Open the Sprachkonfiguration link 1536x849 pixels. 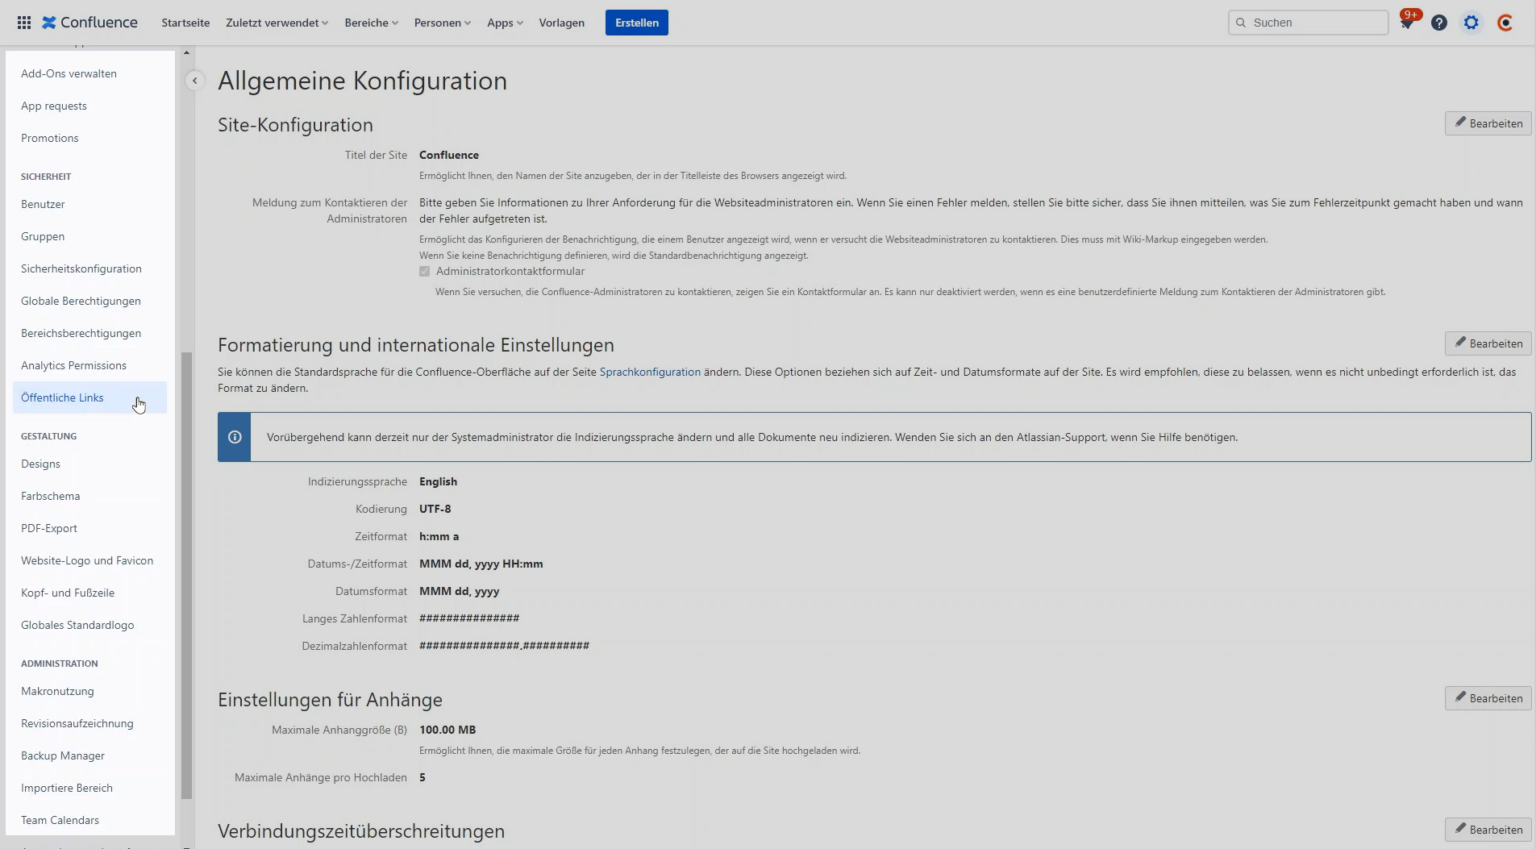[x=649, y=371]
